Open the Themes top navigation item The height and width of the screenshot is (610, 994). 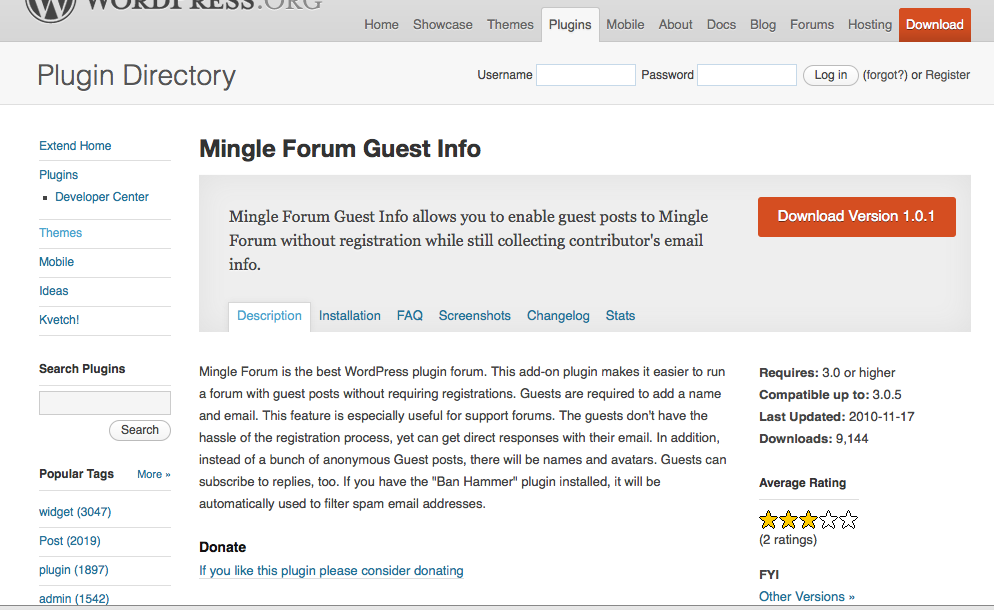510,25
